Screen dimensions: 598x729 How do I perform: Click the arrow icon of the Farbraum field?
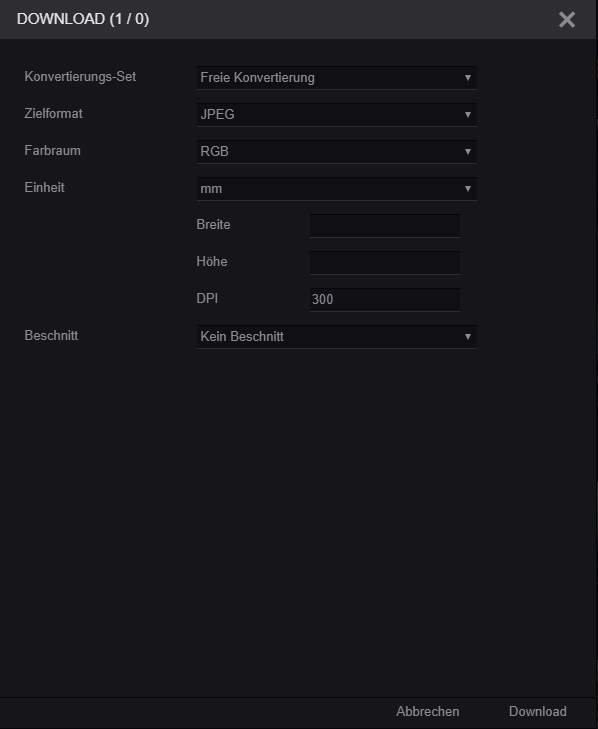point(468,152)
